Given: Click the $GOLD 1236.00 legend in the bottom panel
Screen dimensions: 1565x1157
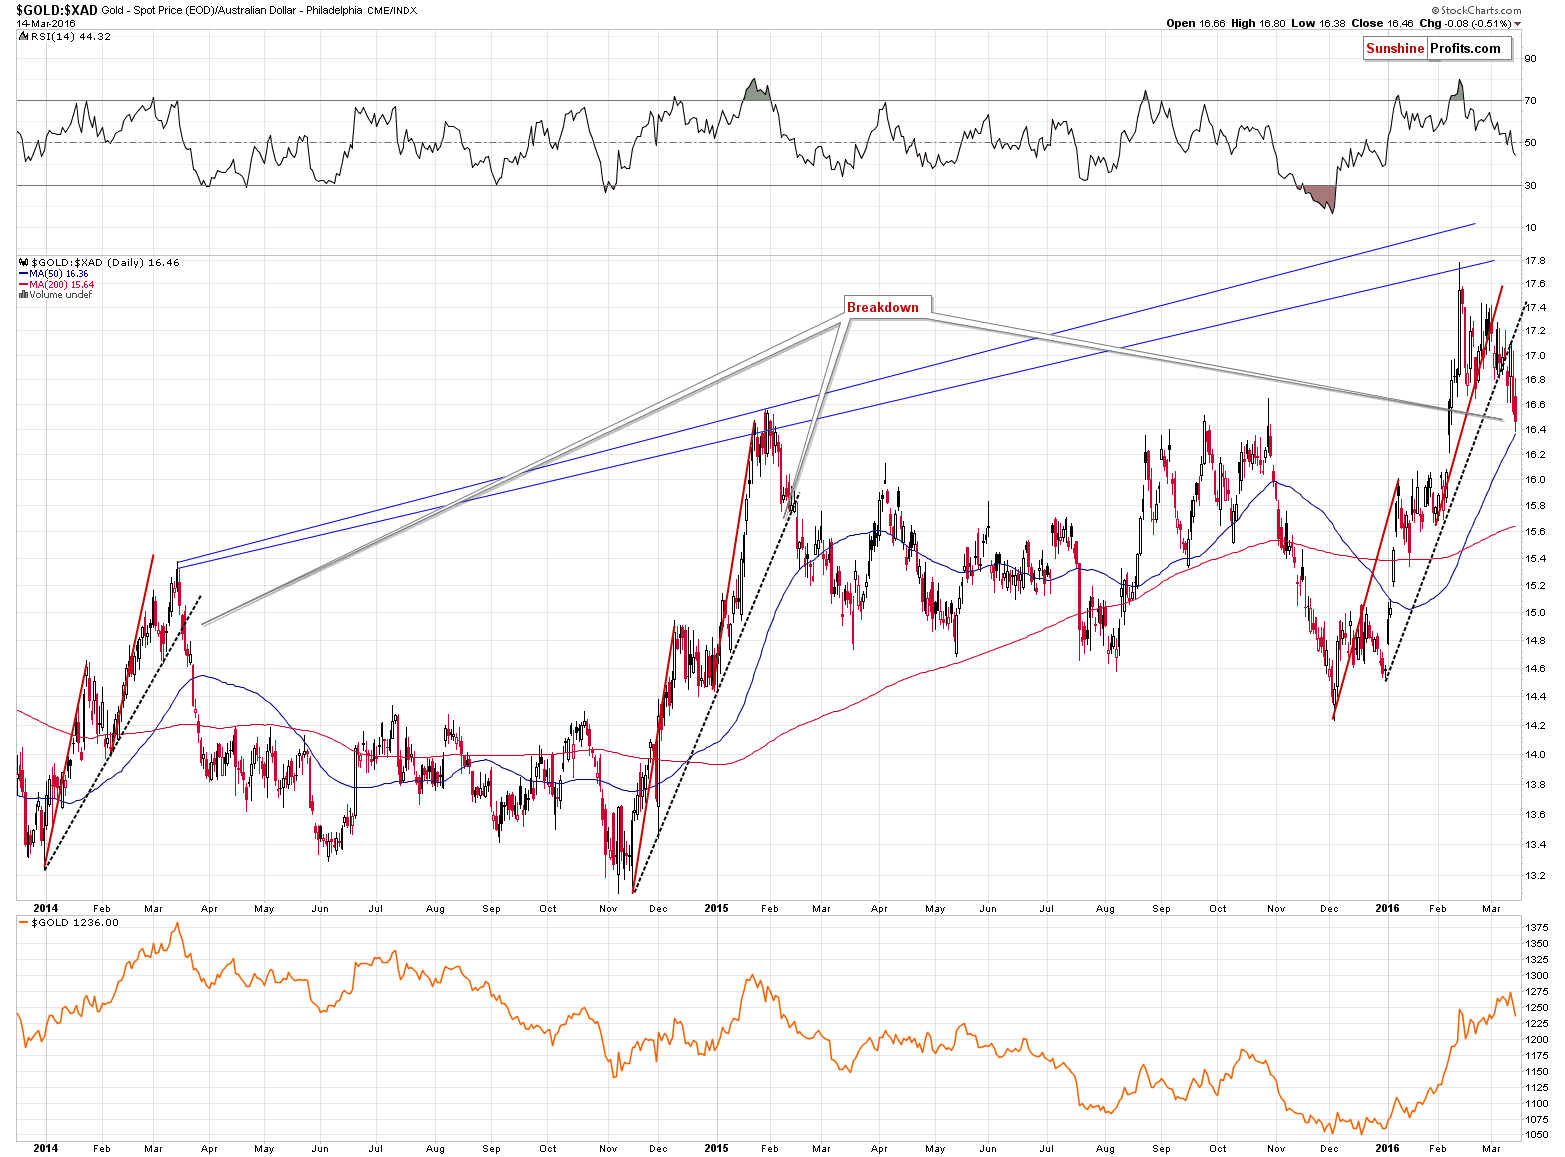Looking at the screenshot, I should click(75, 923).
